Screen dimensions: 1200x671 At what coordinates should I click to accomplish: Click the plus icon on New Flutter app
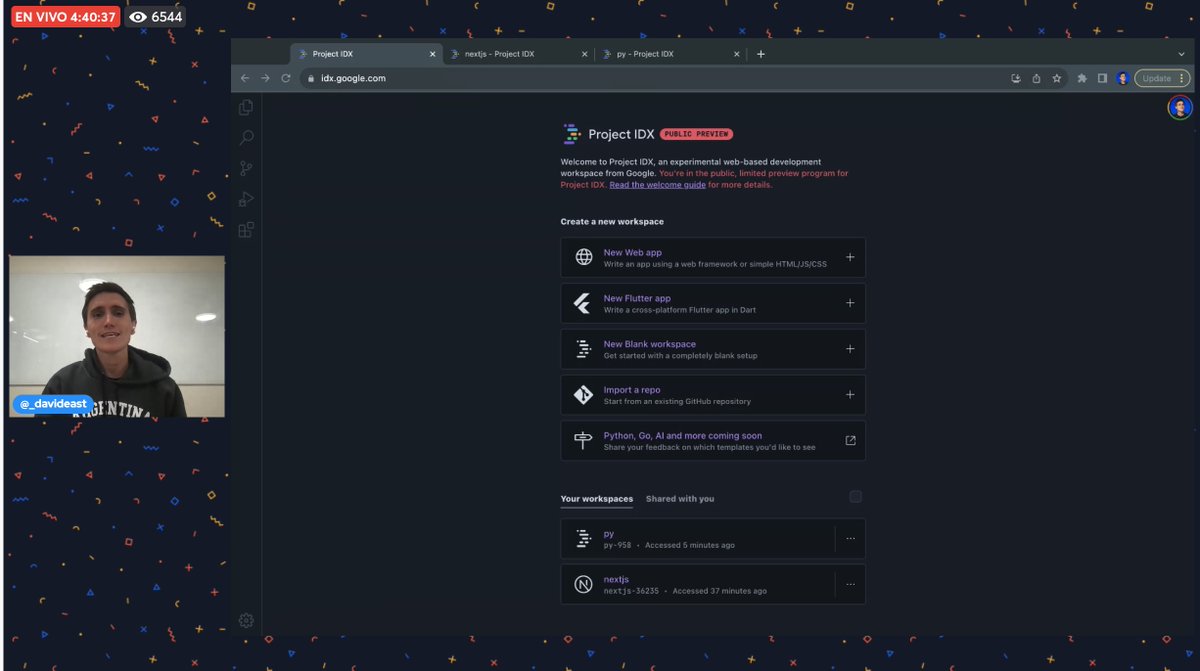(850, 303)
